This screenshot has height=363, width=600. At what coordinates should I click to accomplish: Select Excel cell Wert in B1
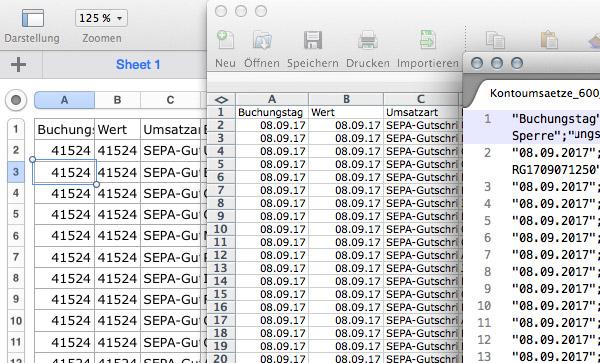(346, 112)
